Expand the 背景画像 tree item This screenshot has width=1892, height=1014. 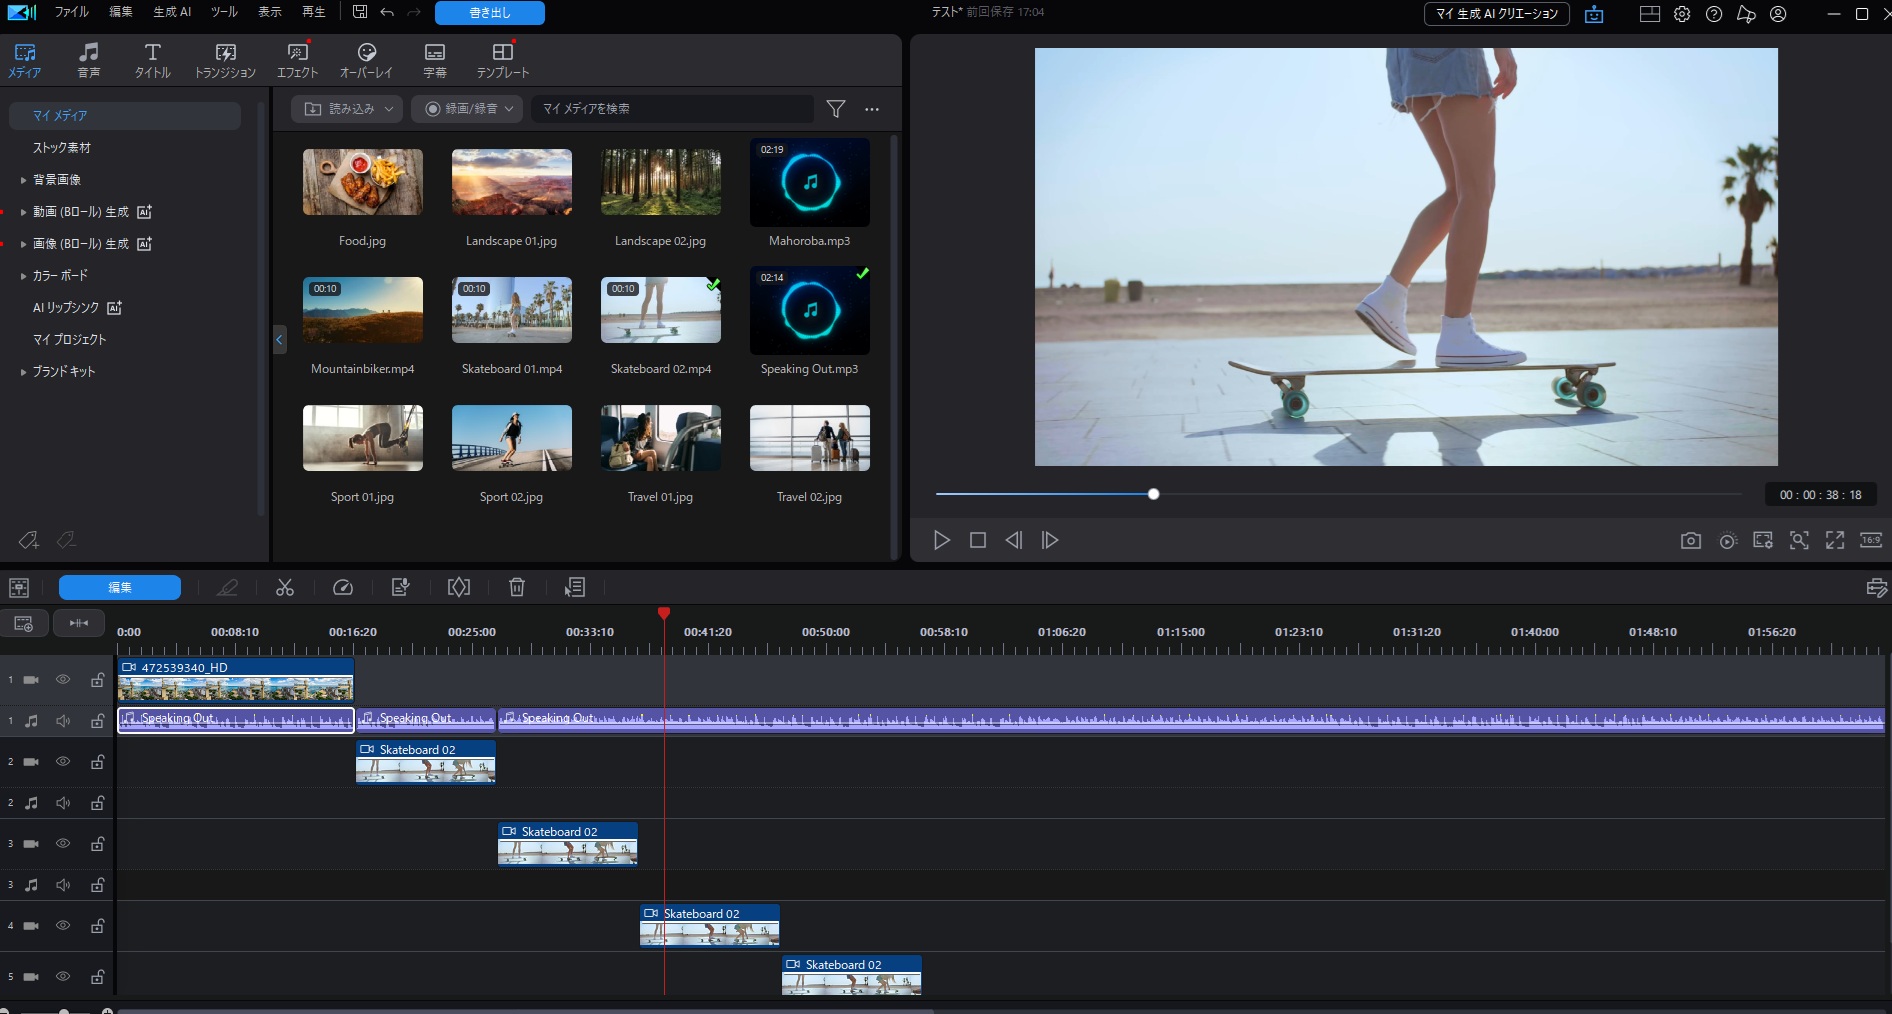23,180
